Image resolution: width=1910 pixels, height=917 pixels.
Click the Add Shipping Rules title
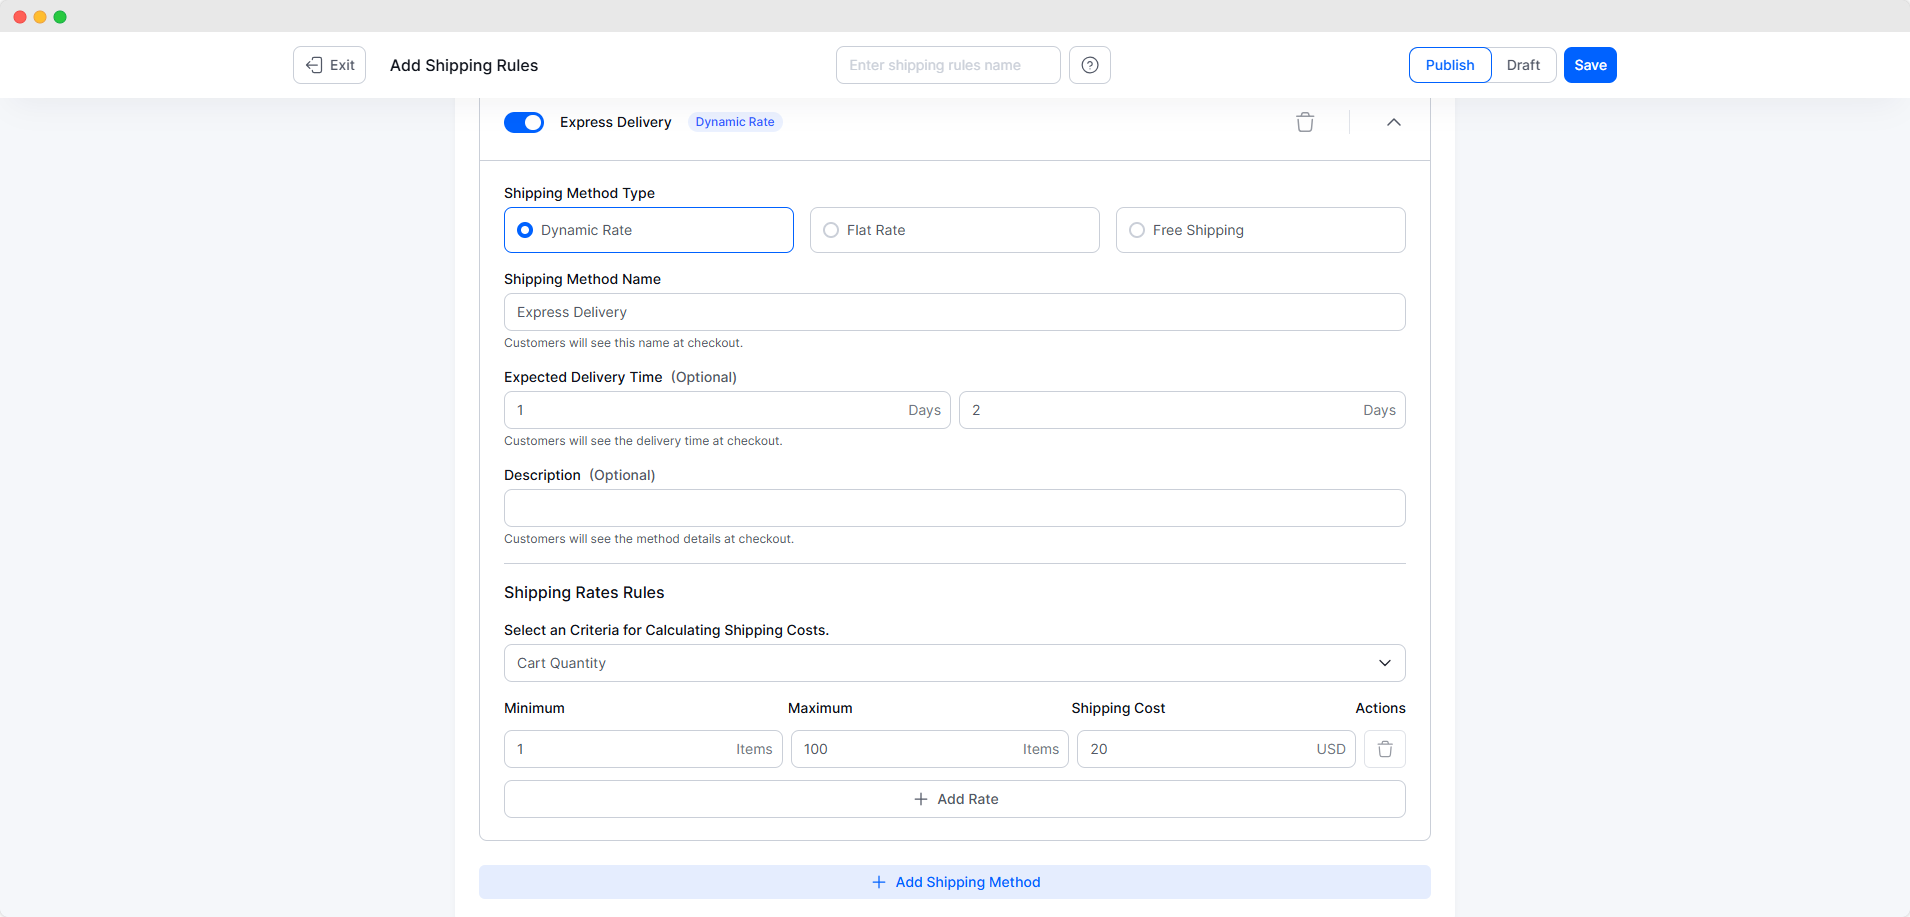(x=464, y=65)
